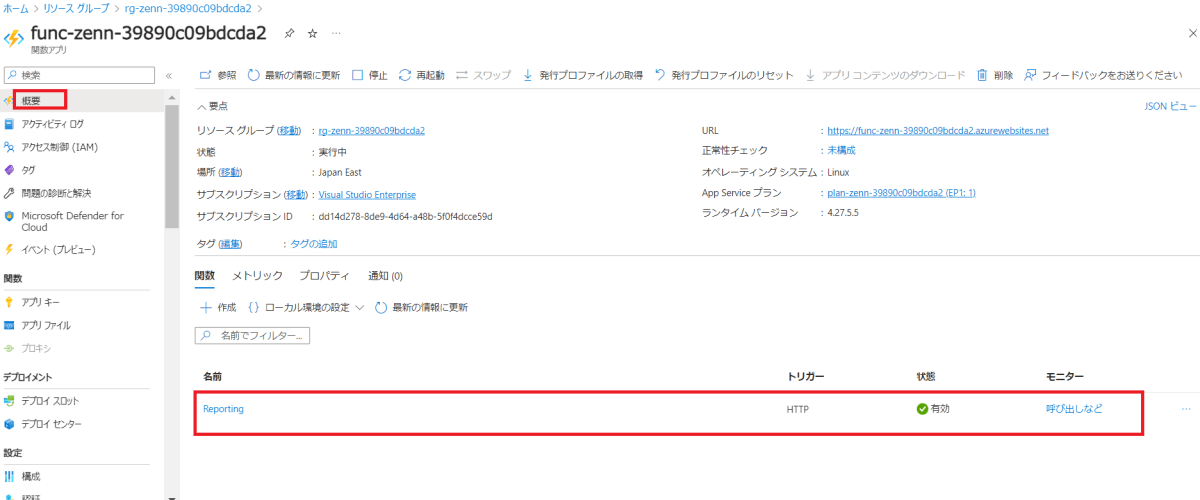Open アプリ ファイル in sidebar
The image size is (1200, 500).
[x=46, y=325]
